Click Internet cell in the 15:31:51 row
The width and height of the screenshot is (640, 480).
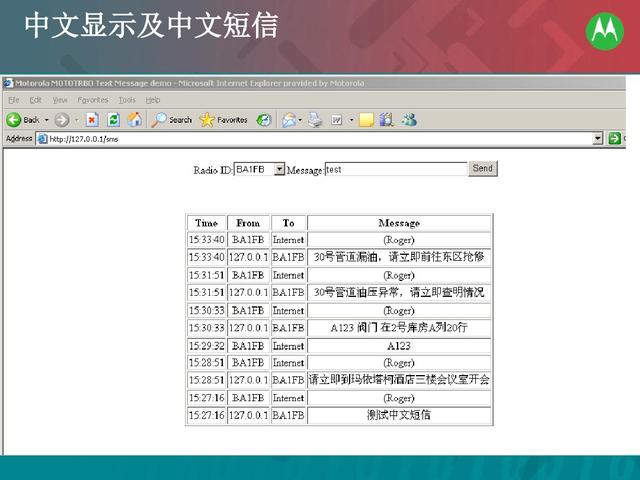coord(289,276)
